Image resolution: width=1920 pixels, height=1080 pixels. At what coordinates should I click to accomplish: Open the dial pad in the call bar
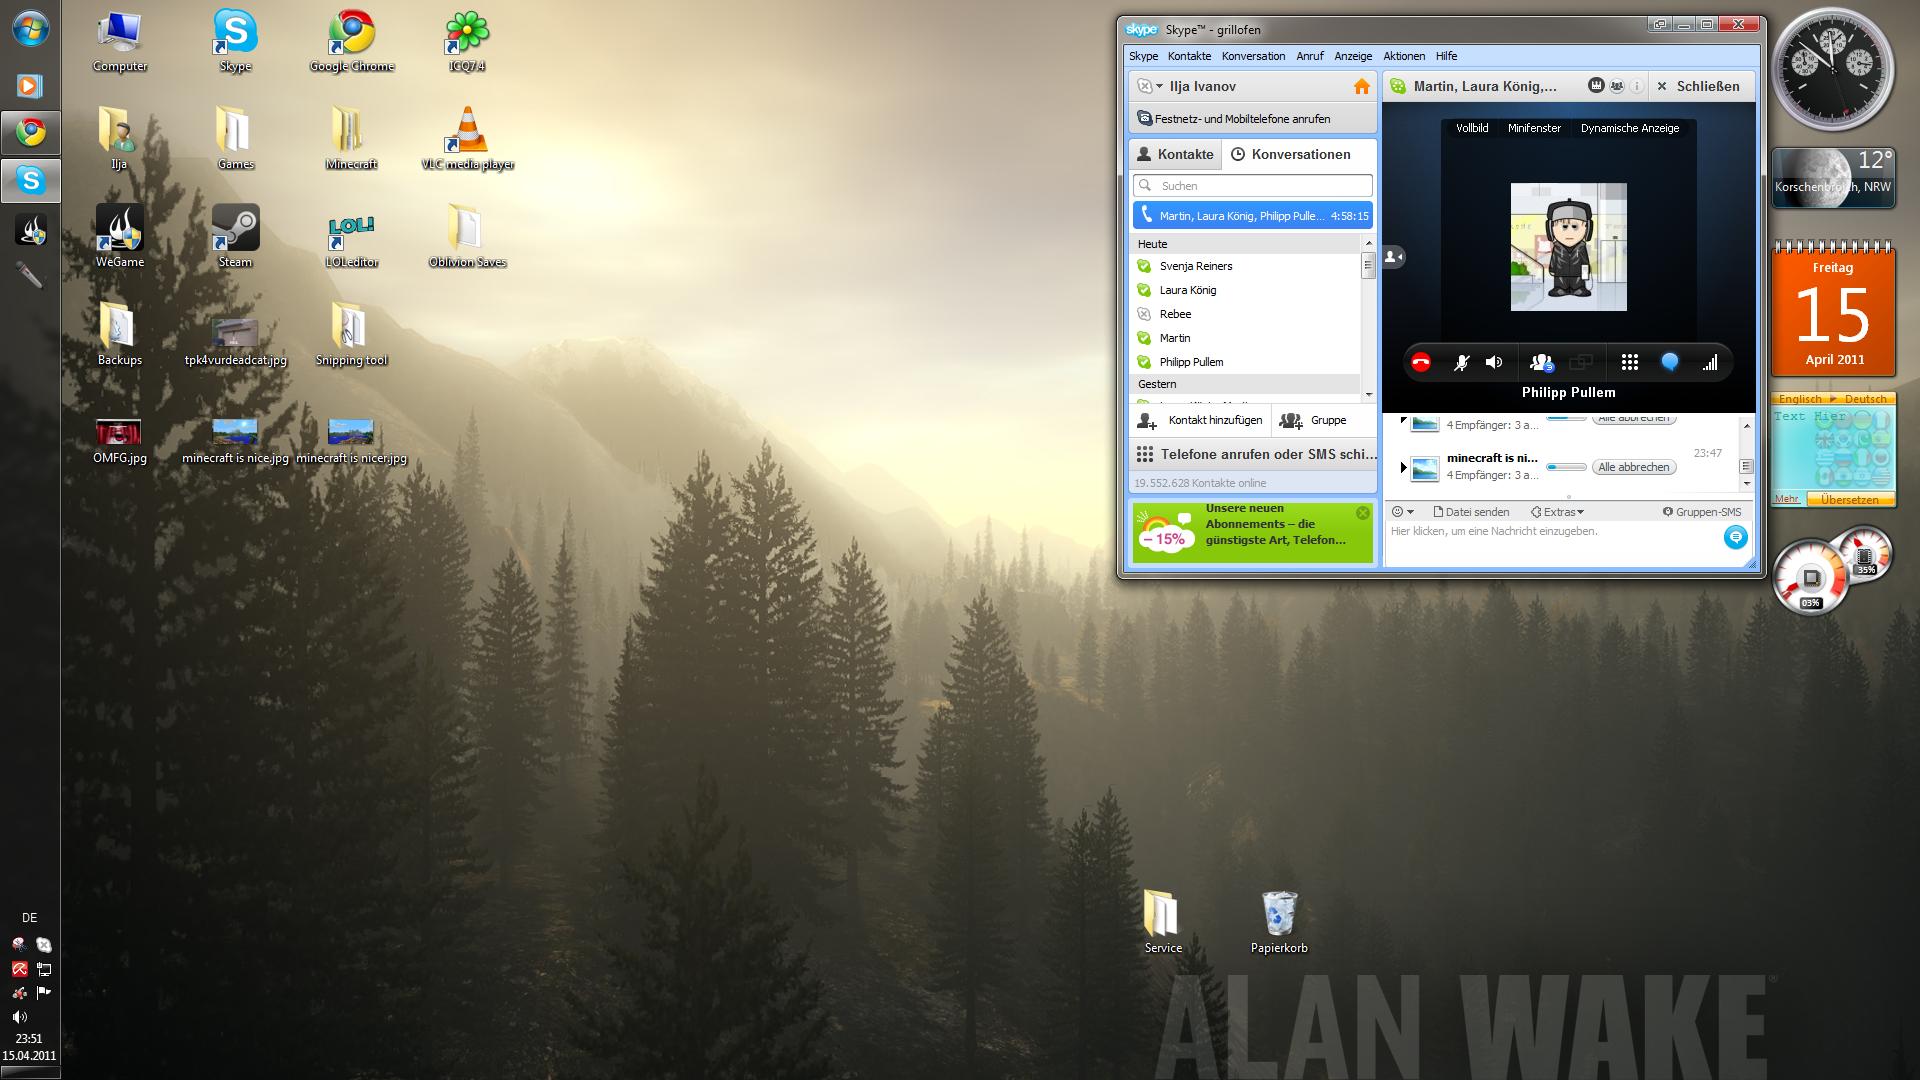[x=1630, y=363]
